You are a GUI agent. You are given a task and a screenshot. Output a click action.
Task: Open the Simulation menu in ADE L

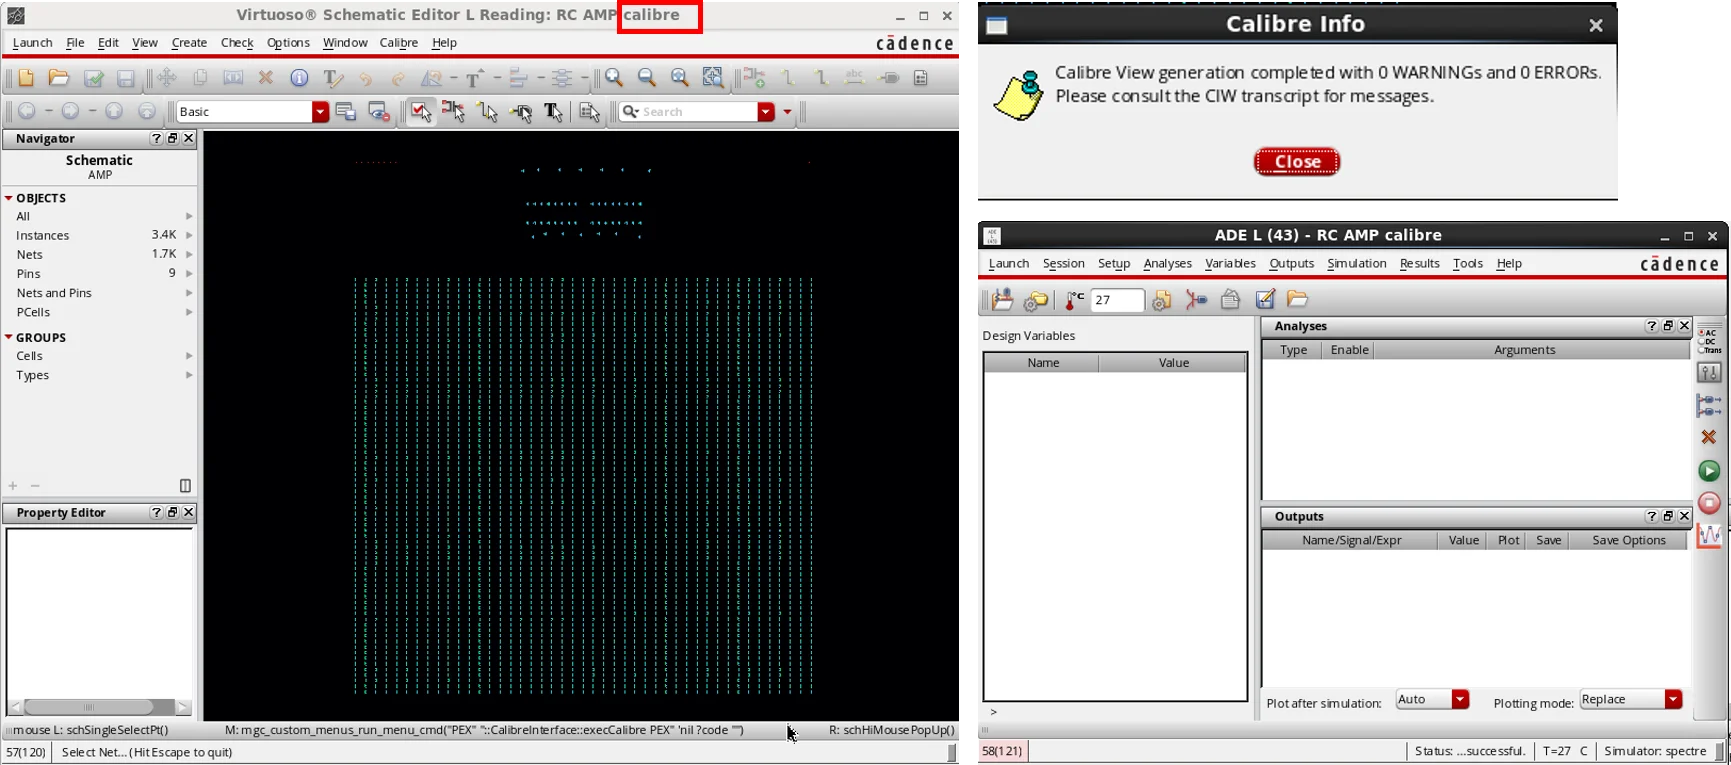click(1356, 263)
